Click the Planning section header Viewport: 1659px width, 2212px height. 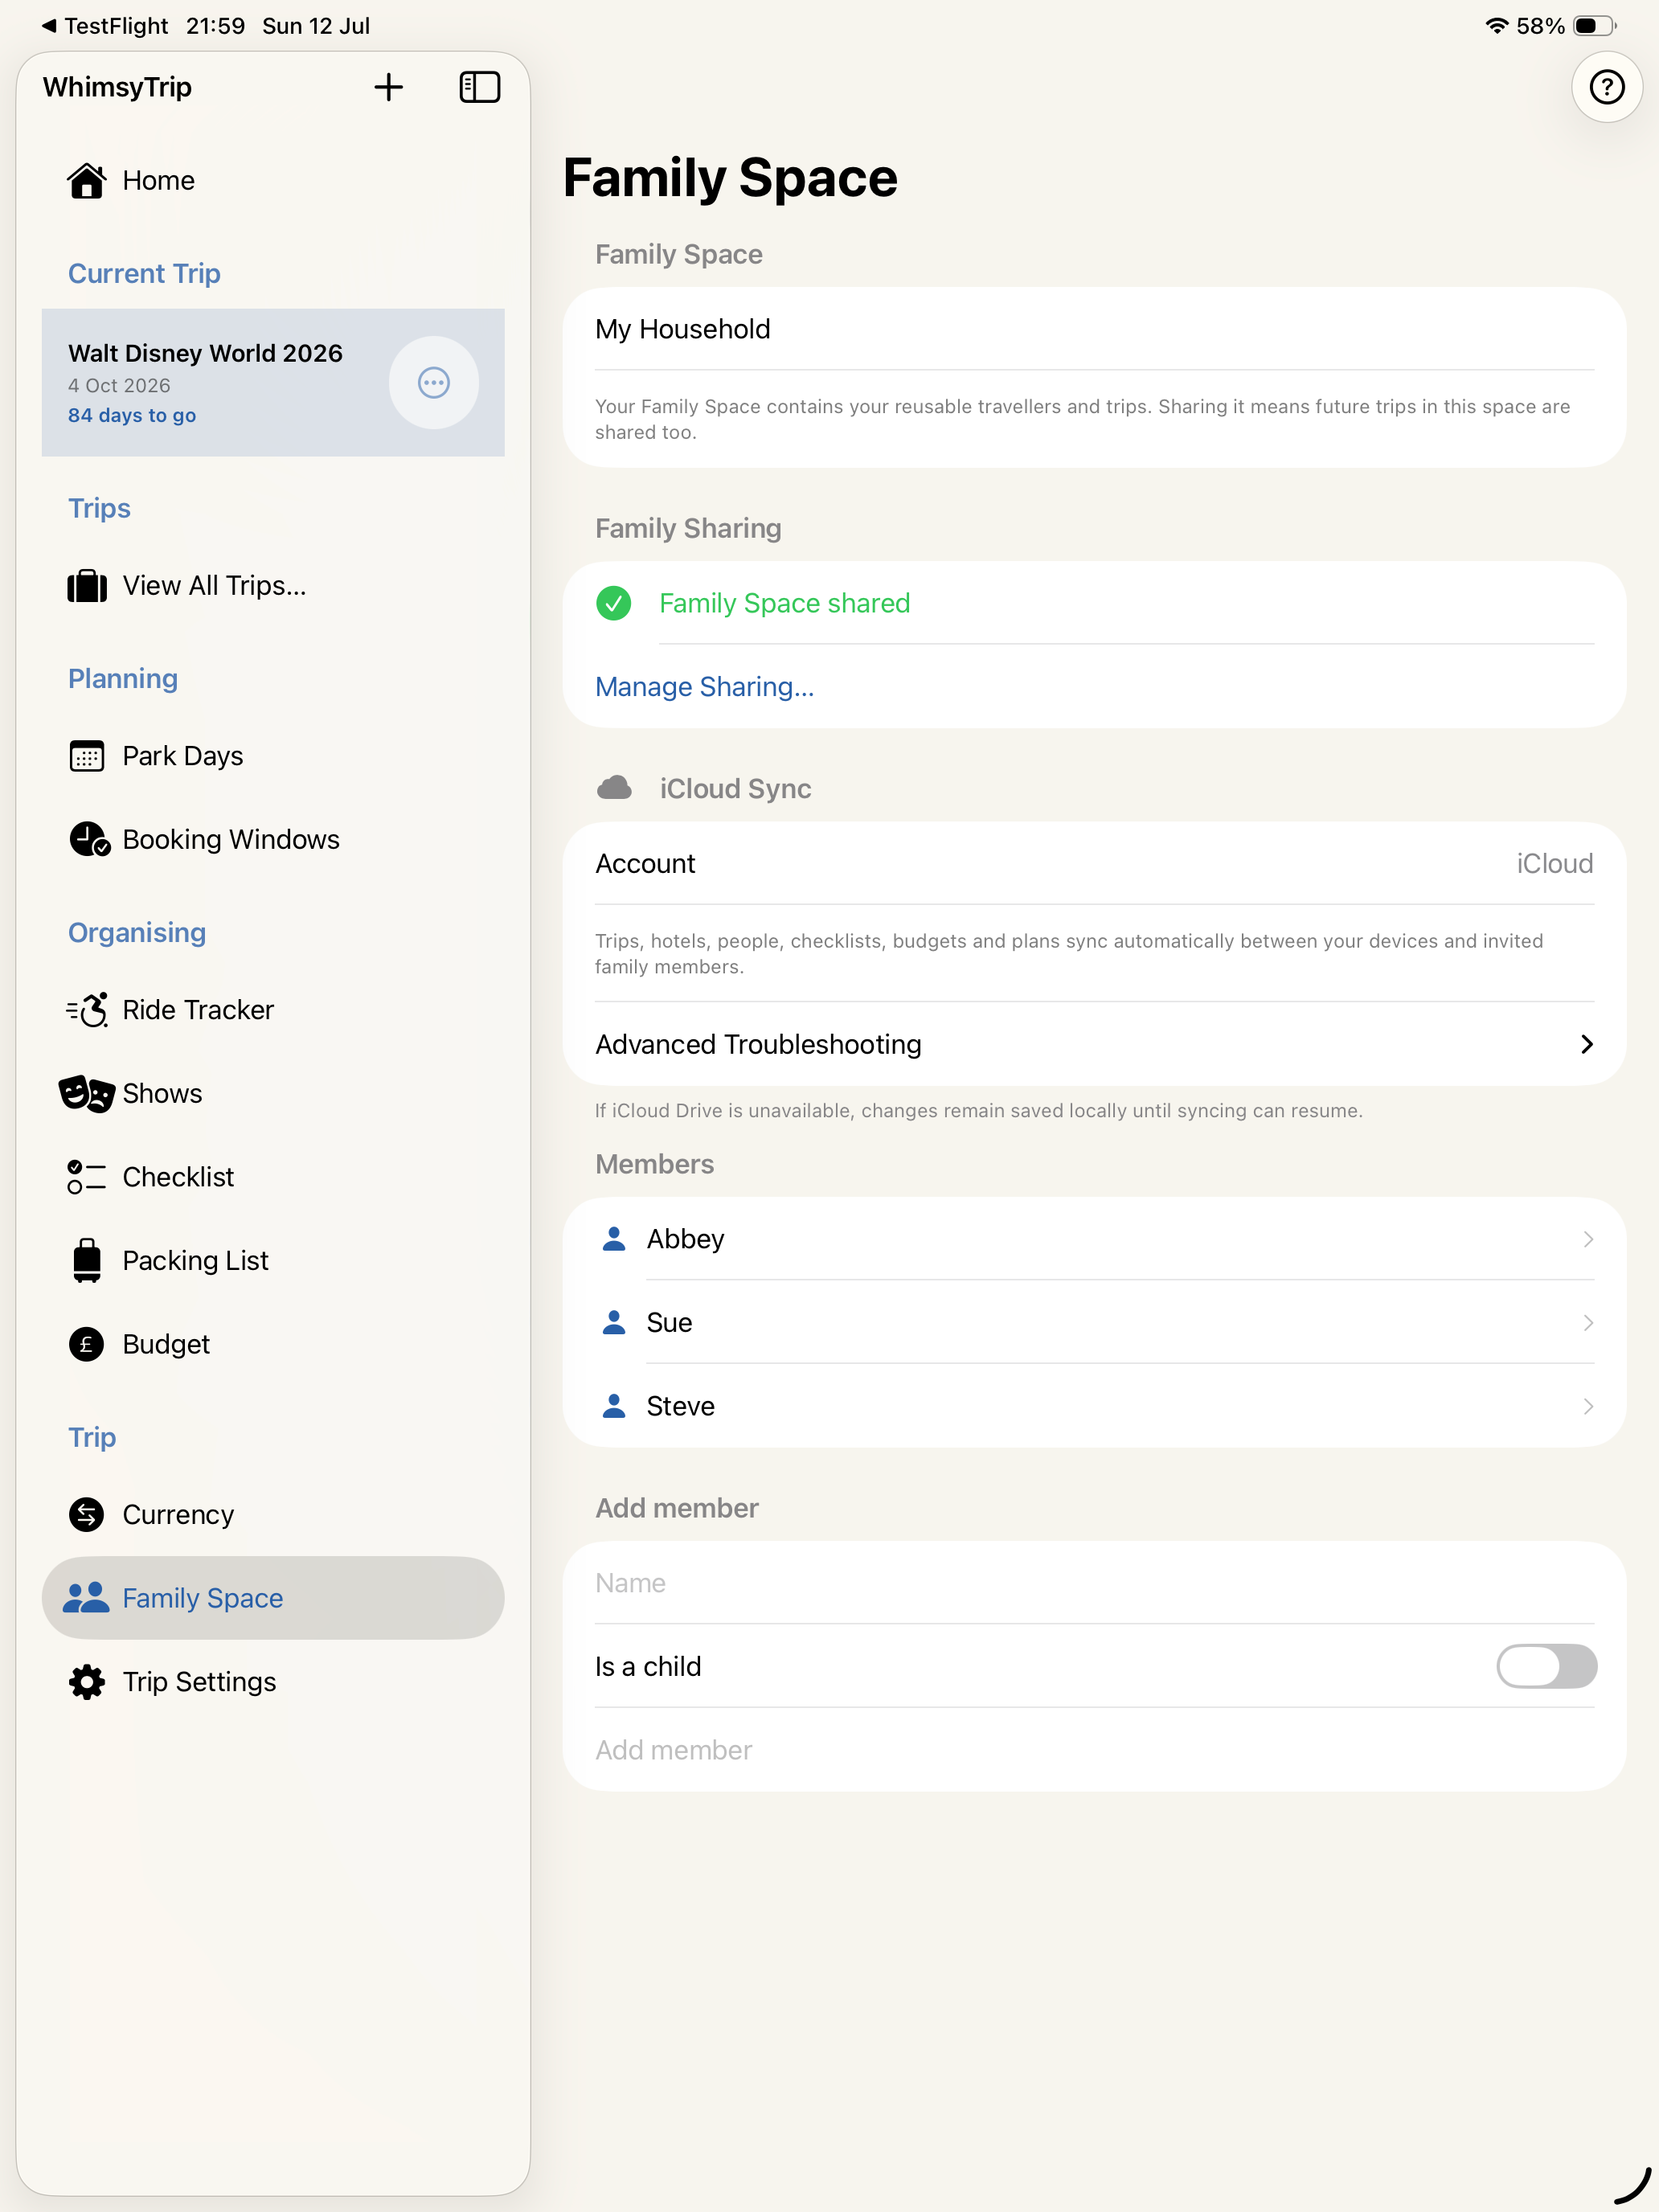pos(123,679)
